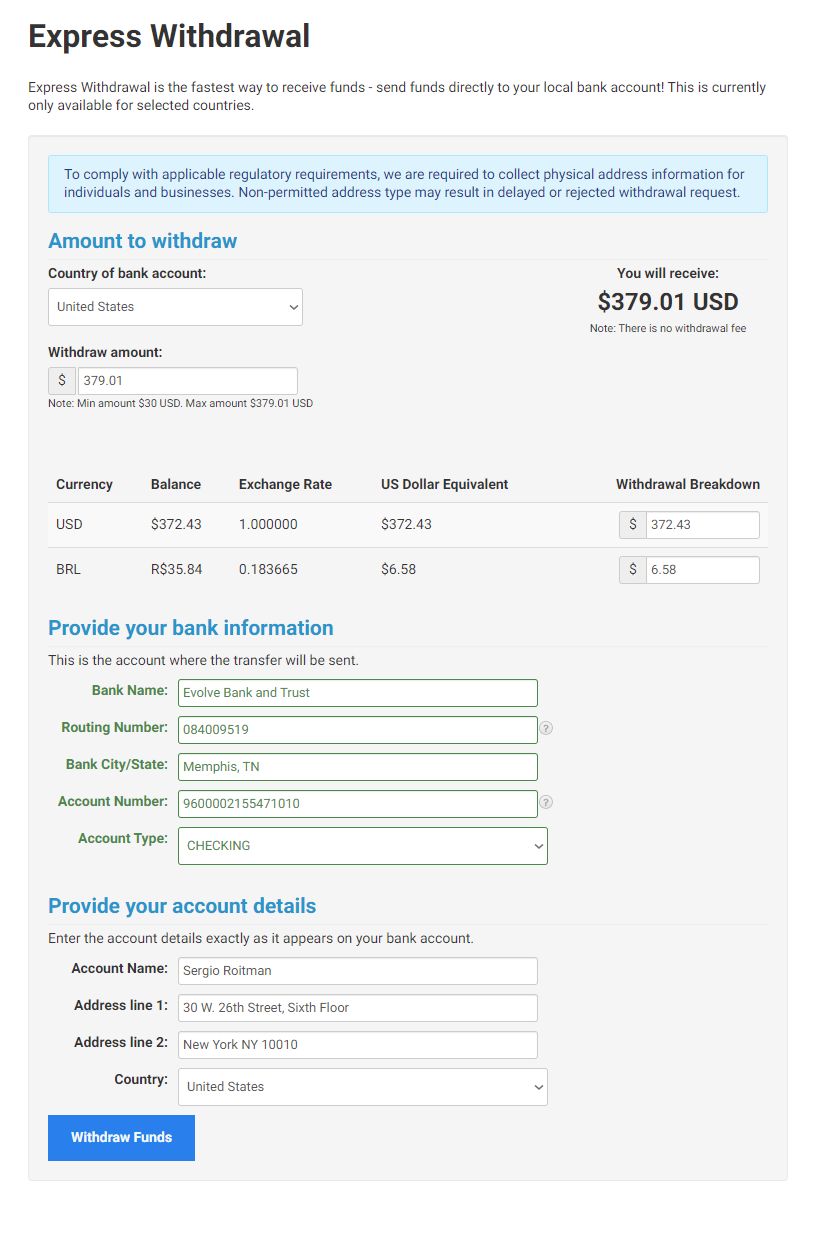Focus the USD withdrawal breakdown field
This screenshot has height=1238, width=829.
pos(702,525)
